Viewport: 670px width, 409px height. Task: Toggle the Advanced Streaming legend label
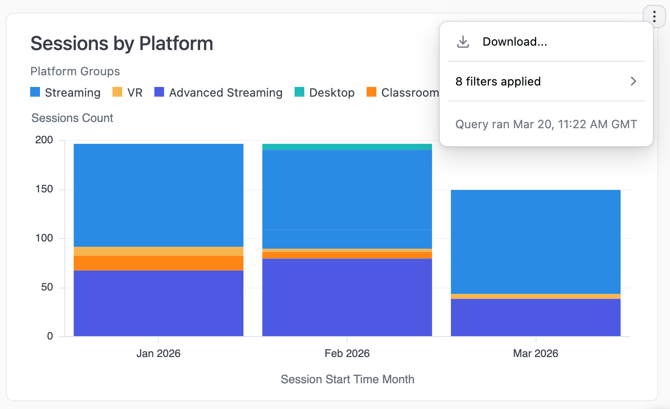(225, 93)
